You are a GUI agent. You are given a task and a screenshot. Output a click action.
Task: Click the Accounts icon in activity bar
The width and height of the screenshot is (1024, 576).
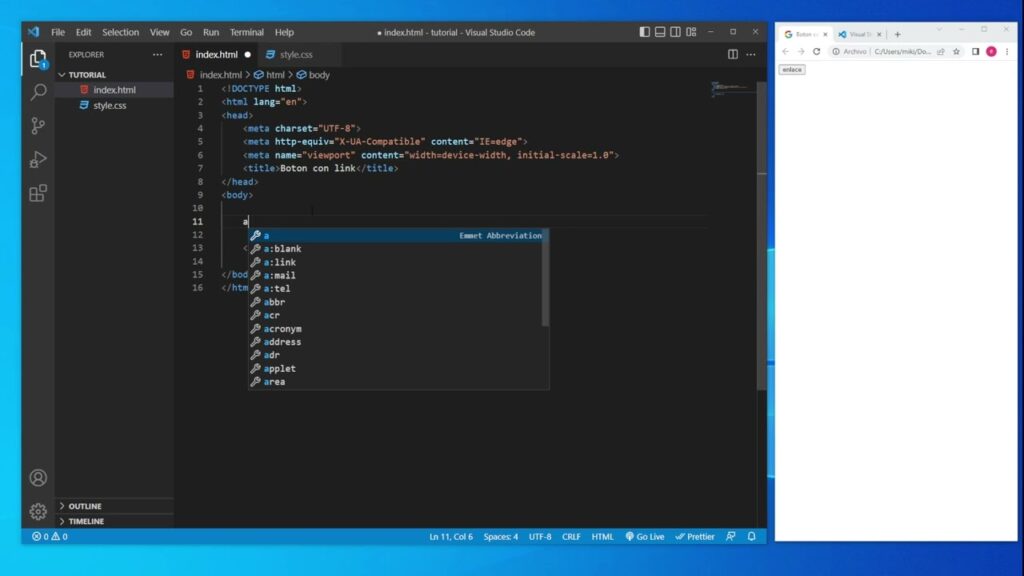38,478
